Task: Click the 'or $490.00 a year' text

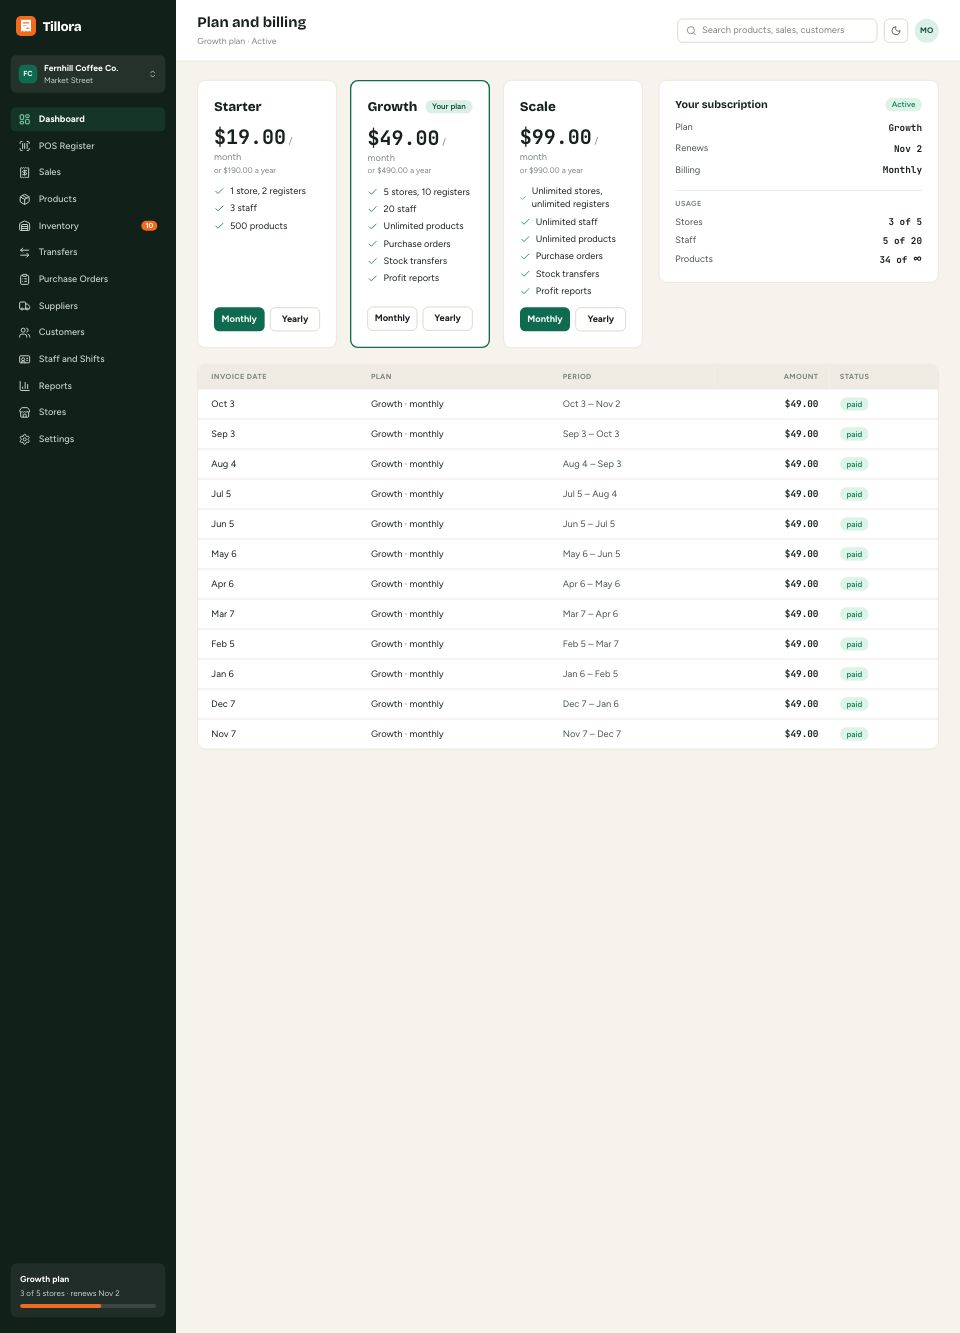Action: pyautogui.click(x=399, y=170)
